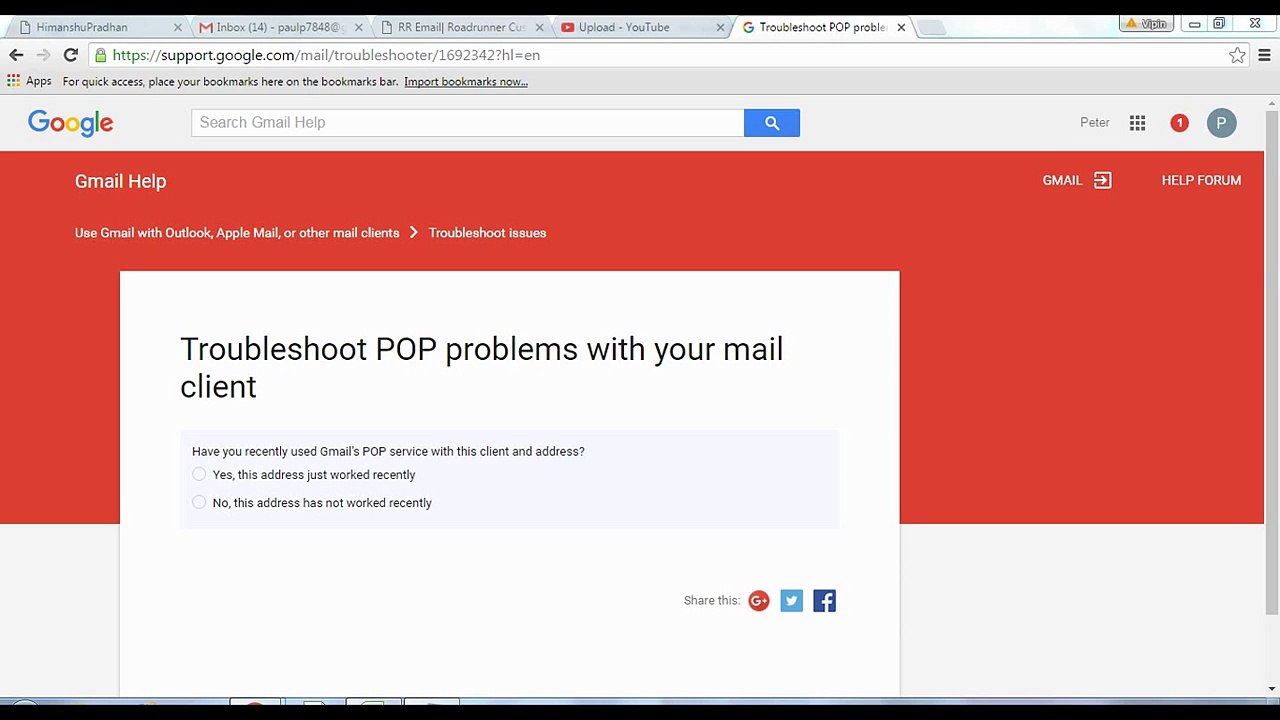
Task: Share this page on Twitter
Action: tap(791, 600)
